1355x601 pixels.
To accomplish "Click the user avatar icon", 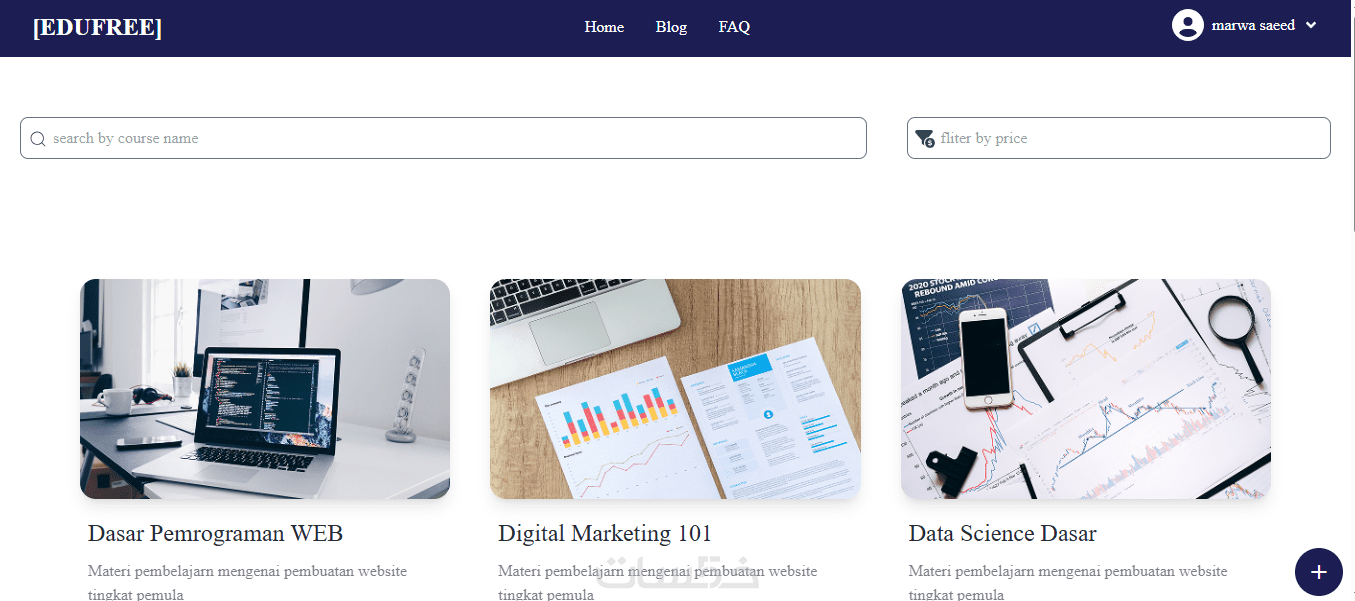I will [x=1187, y=25].
